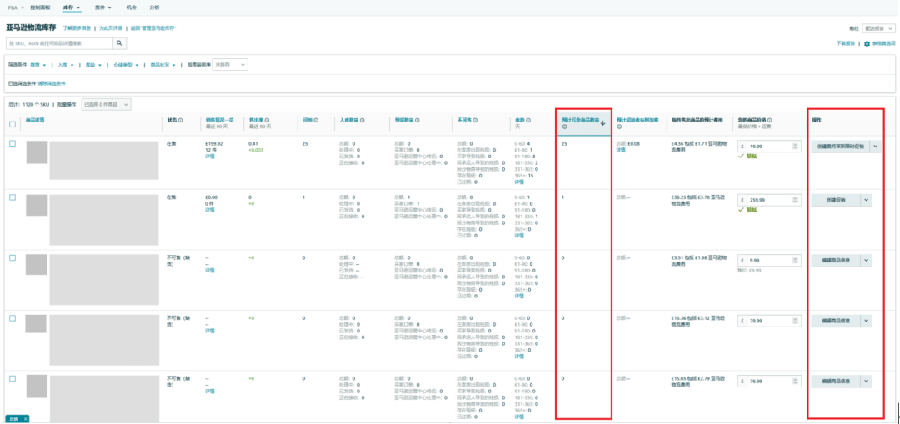The width and height of the screenshot is (900, 424).
Task: Sort by the 商品详情 column header
Action: pyautogui.click(x=35, y=119)
